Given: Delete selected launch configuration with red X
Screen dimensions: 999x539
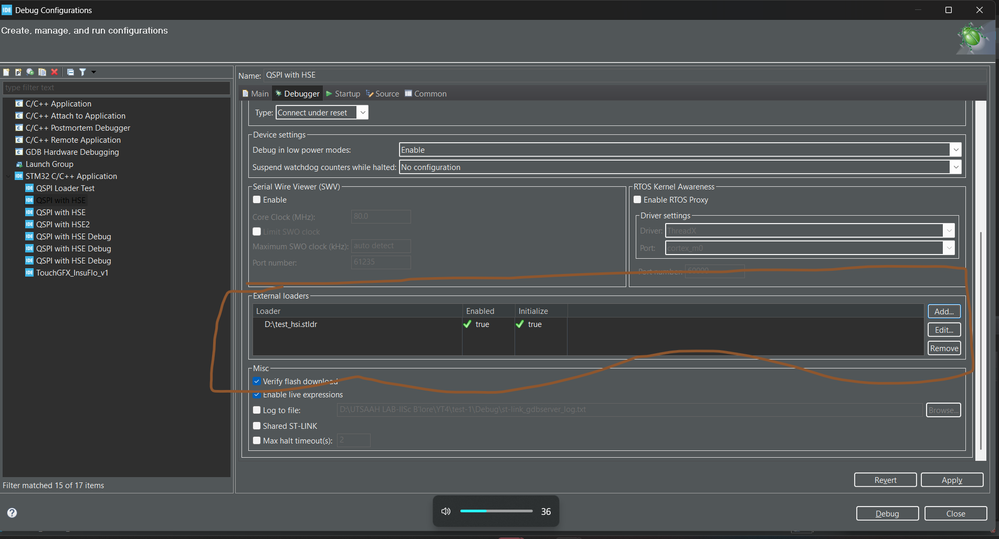Looking at the screenshot, I should tap(54, 72).
